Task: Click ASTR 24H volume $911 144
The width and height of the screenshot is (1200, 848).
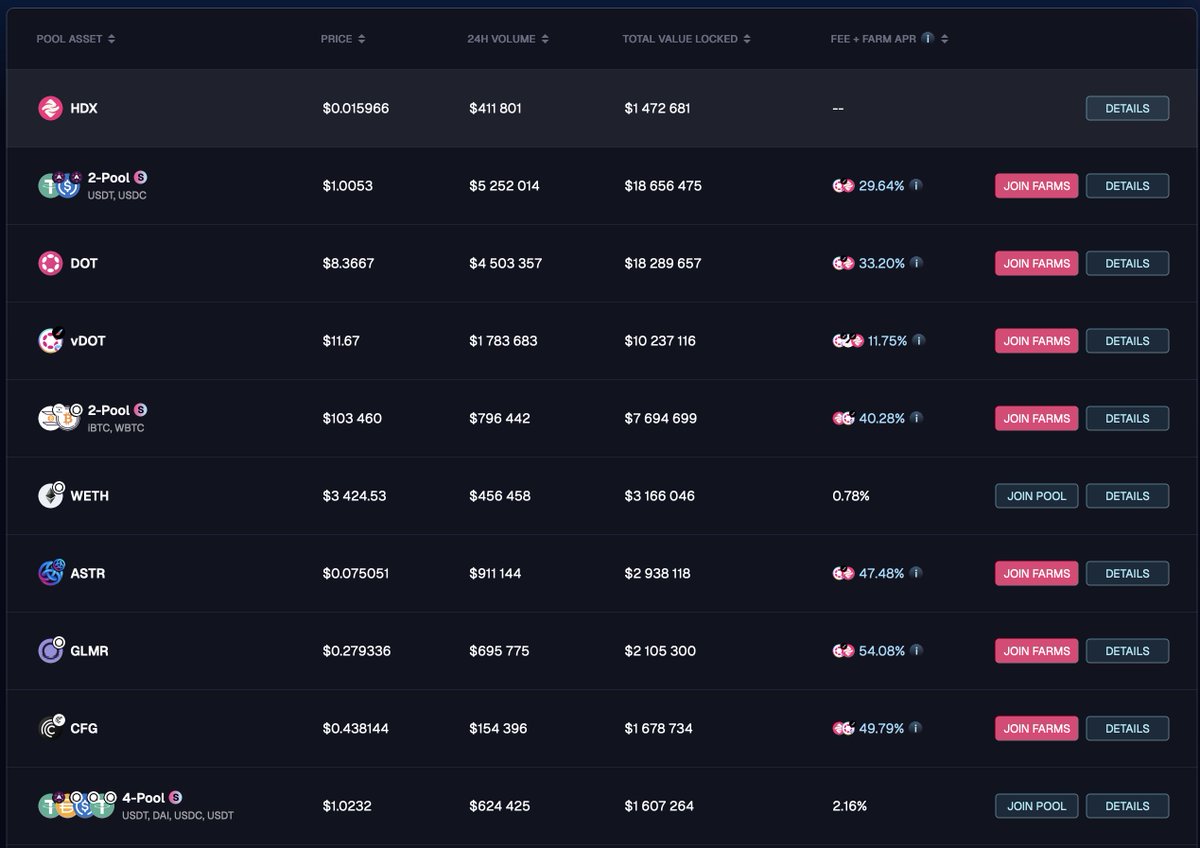Action: pyautogui.click(x=495, y=573)
